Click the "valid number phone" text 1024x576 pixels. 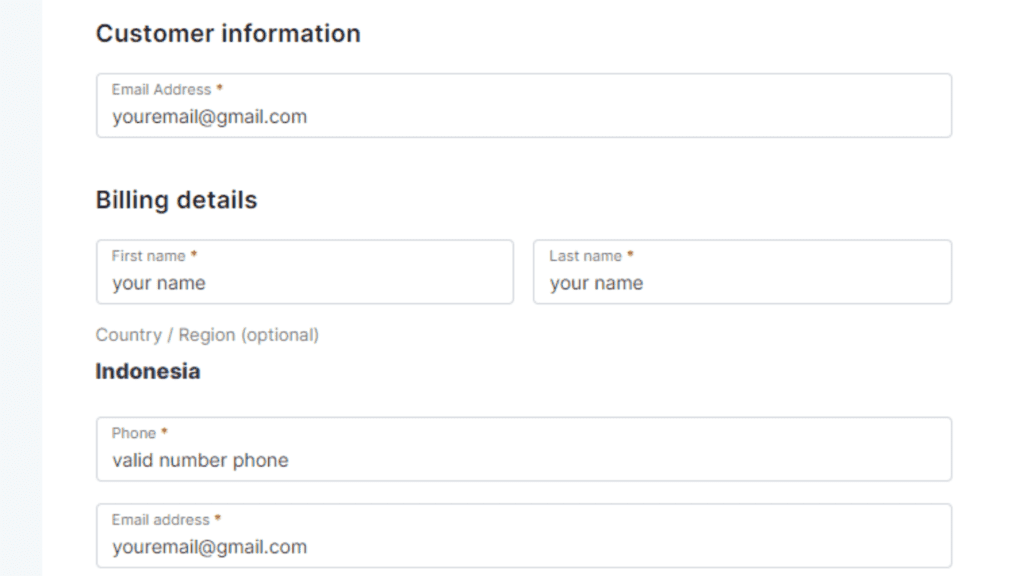[200, 460]
